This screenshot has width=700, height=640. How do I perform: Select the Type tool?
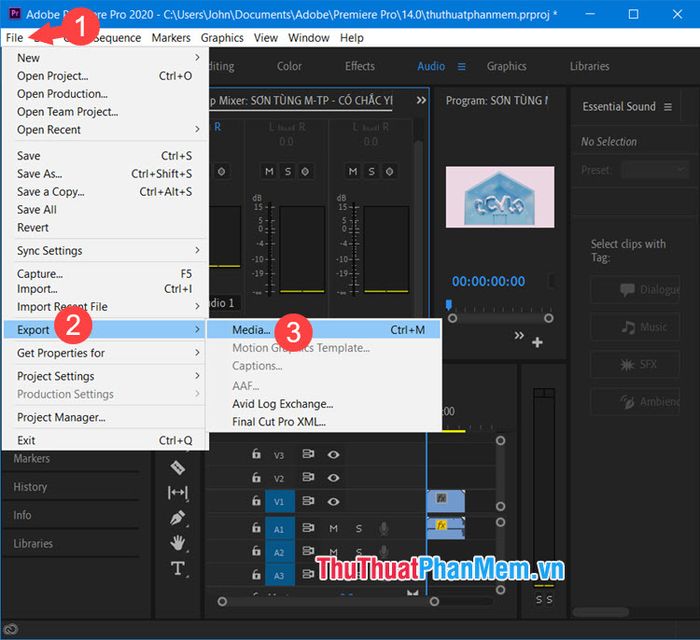[x=178, y=569]
